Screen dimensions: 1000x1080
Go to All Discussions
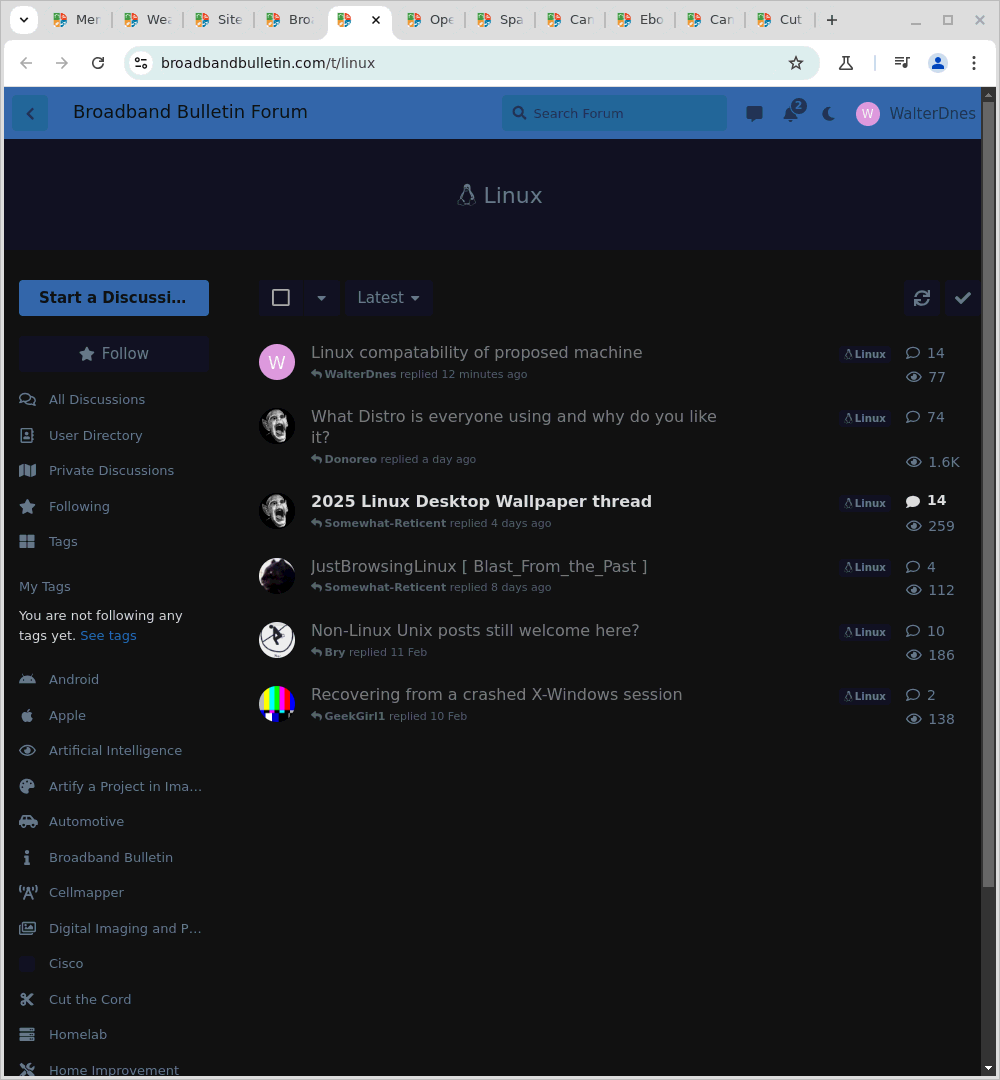(96, 399)
